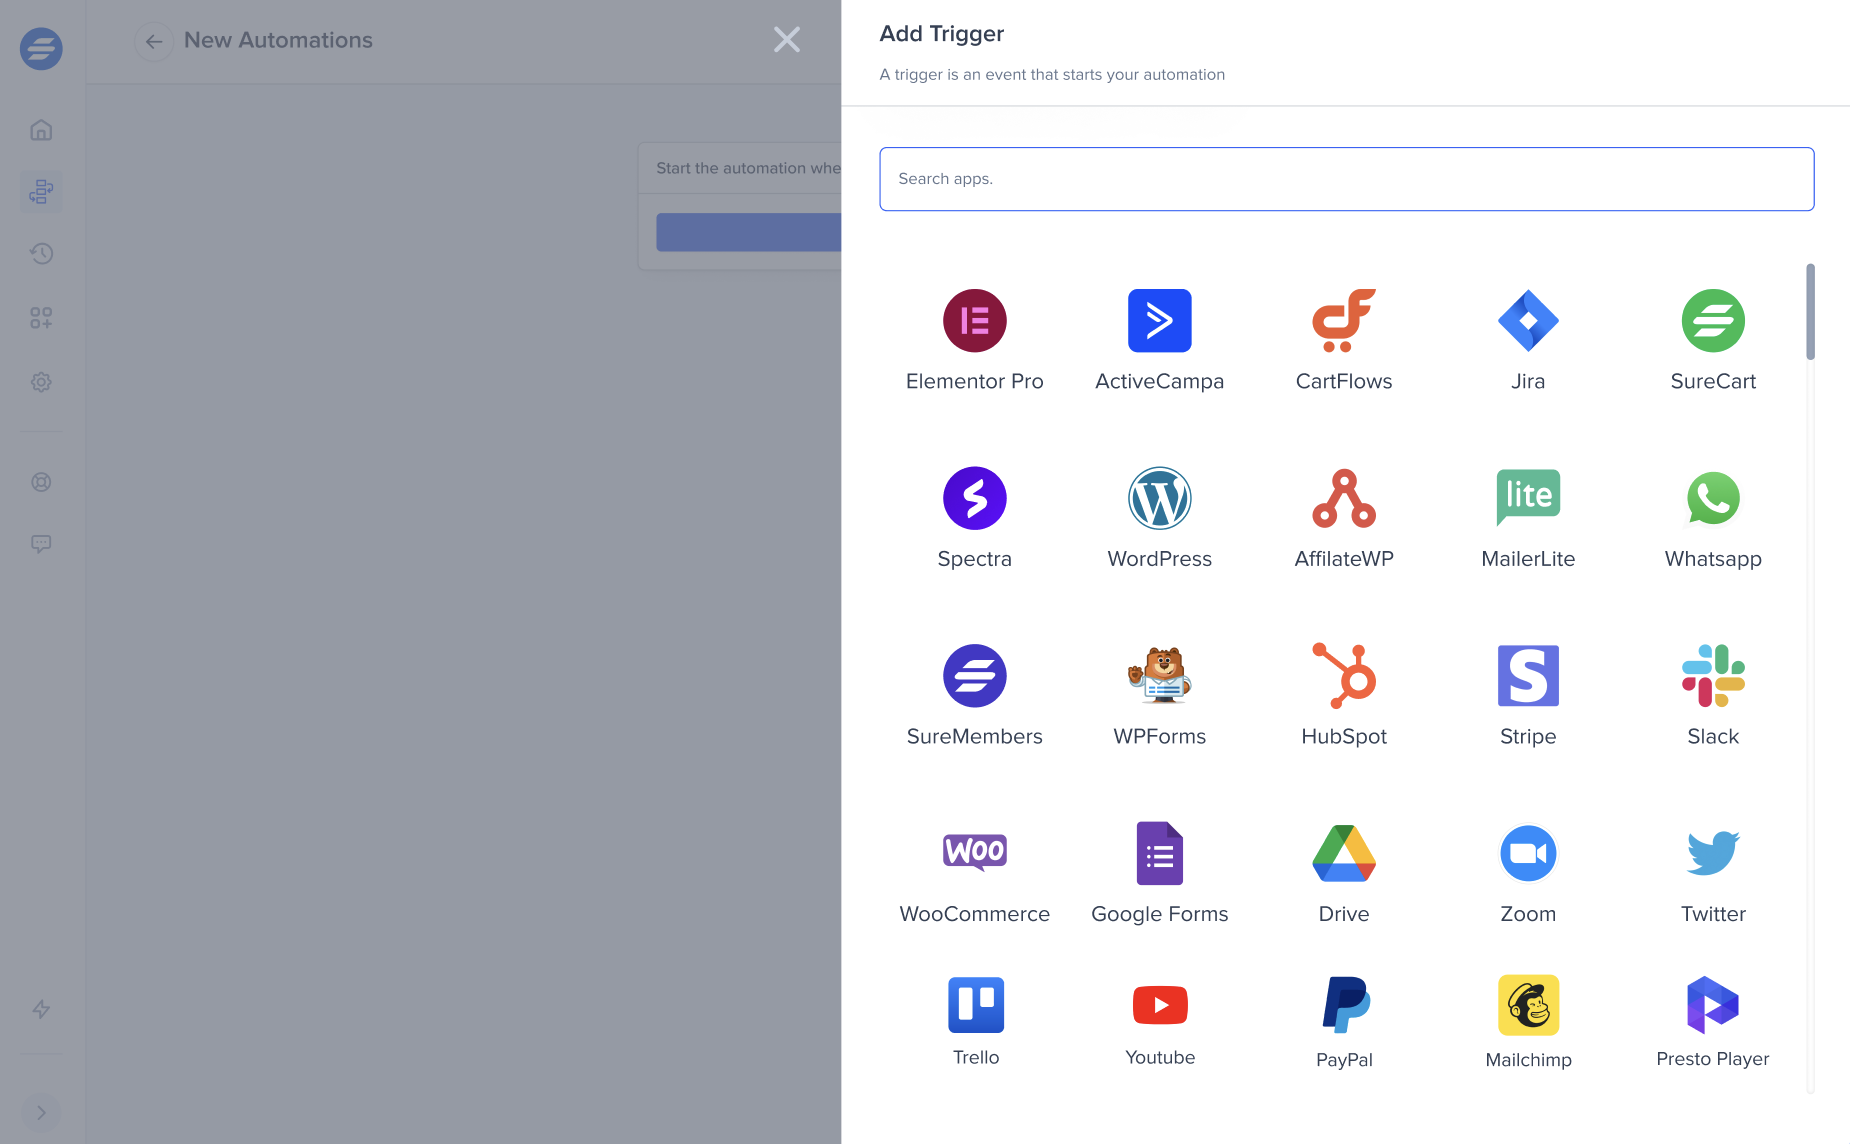
Task: Open the feedback chat icon
Action: tap(41, 543)
